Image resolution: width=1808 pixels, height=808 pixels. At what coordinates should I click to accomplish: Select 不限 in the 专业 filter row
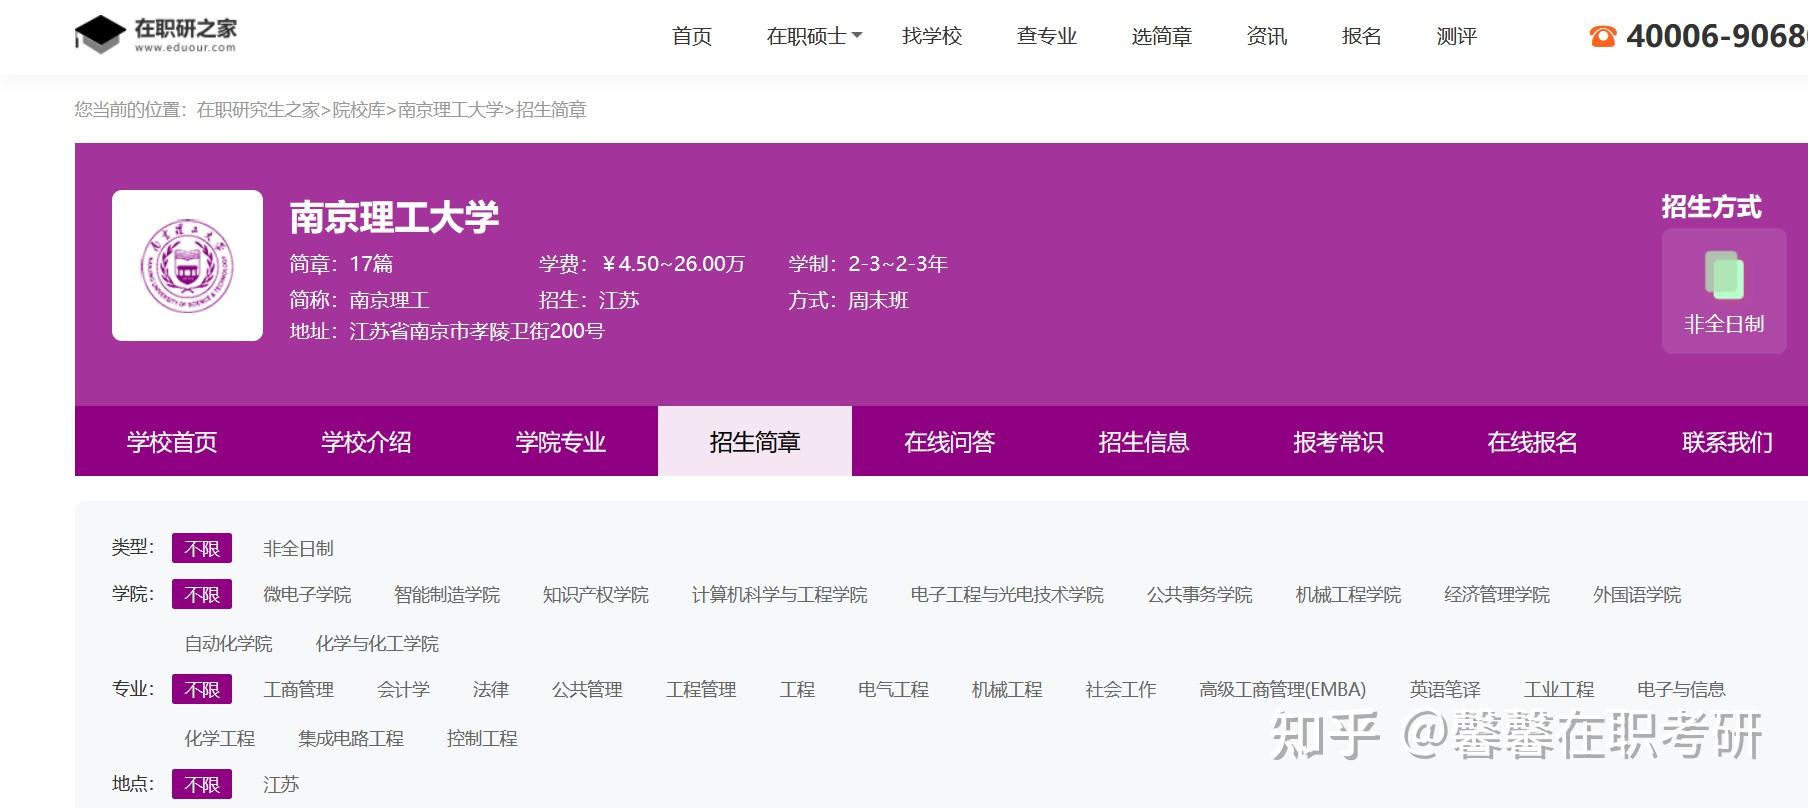pos(202,689)
